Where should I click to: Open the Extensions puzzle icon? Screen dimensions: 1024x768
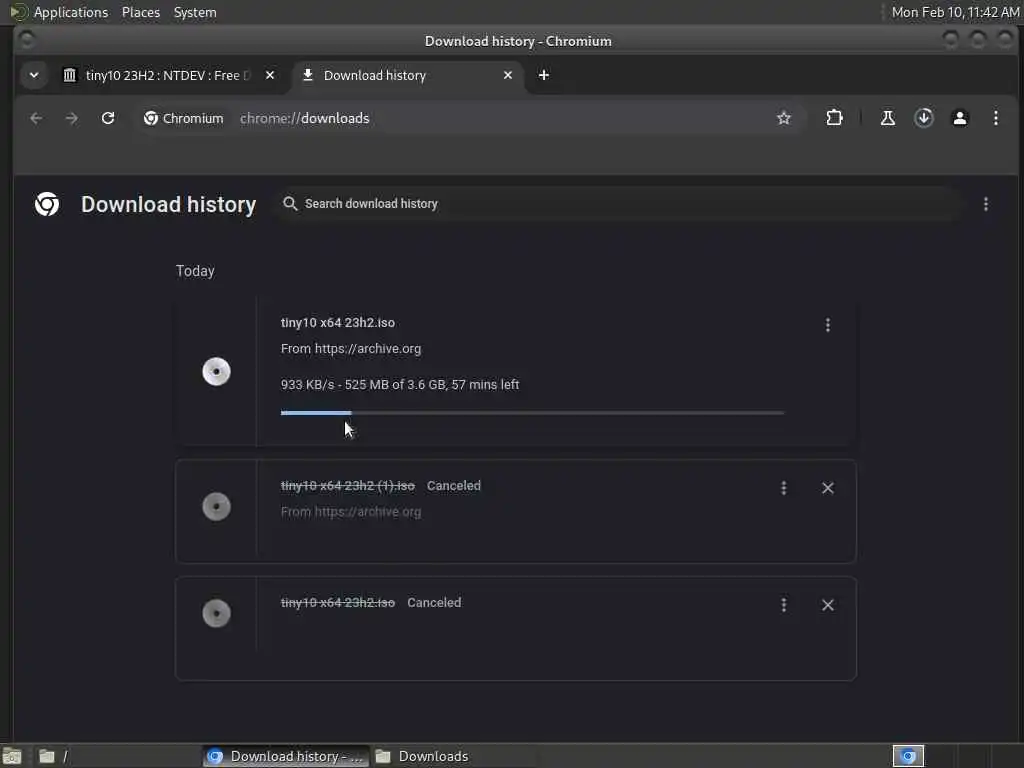click(834, 118)
